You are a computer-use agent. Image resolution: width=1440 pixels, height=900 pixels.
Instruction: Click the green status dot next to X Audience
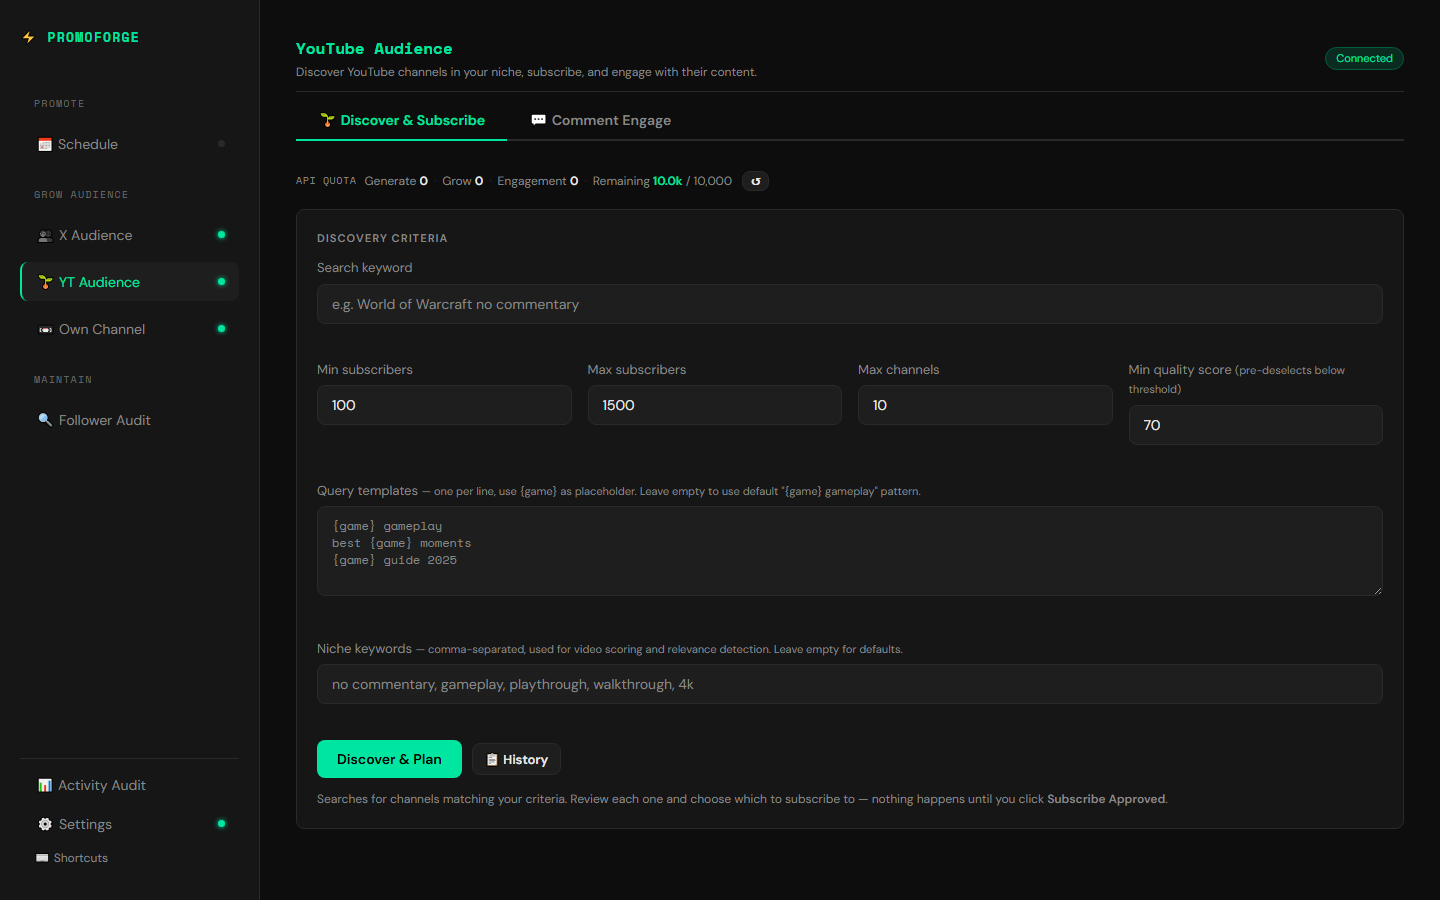pos(221,235)
